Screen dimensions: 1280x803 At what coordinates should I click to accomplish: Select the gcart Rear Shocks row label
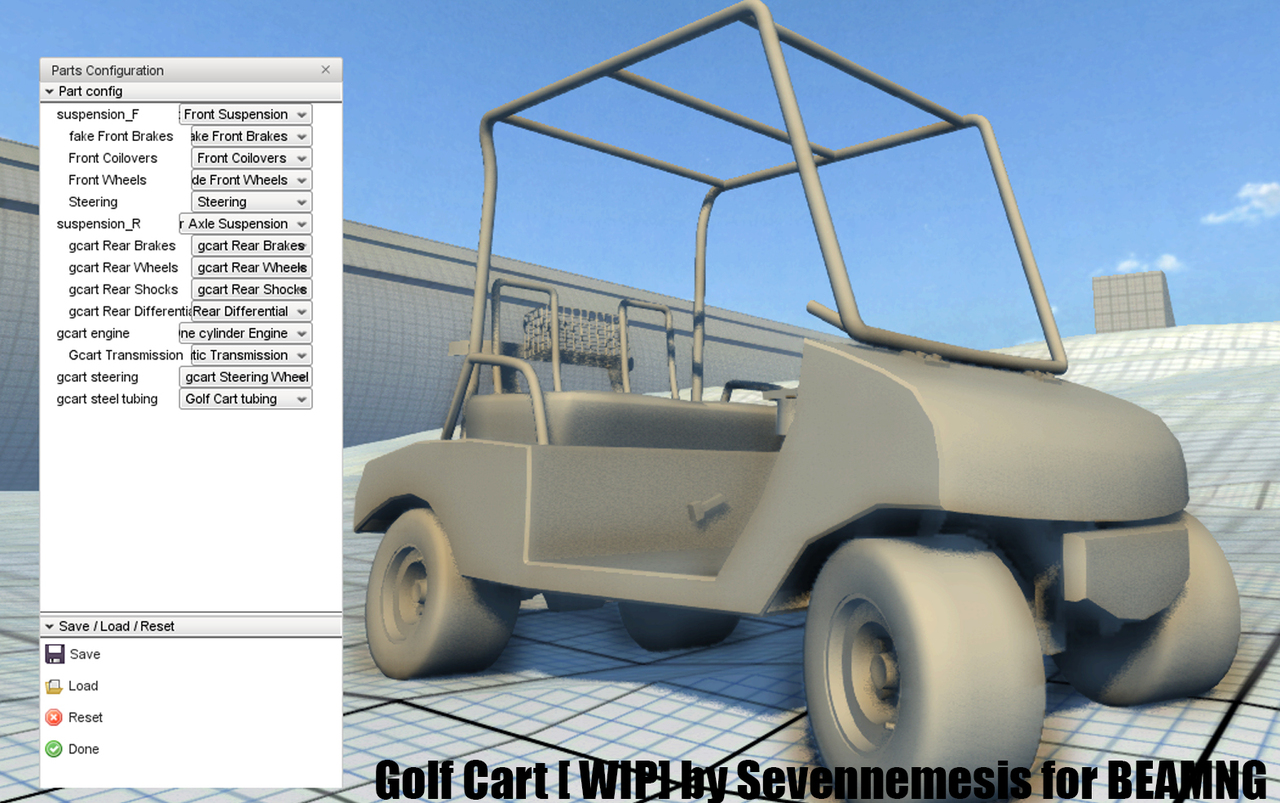(x=123, y=290)
